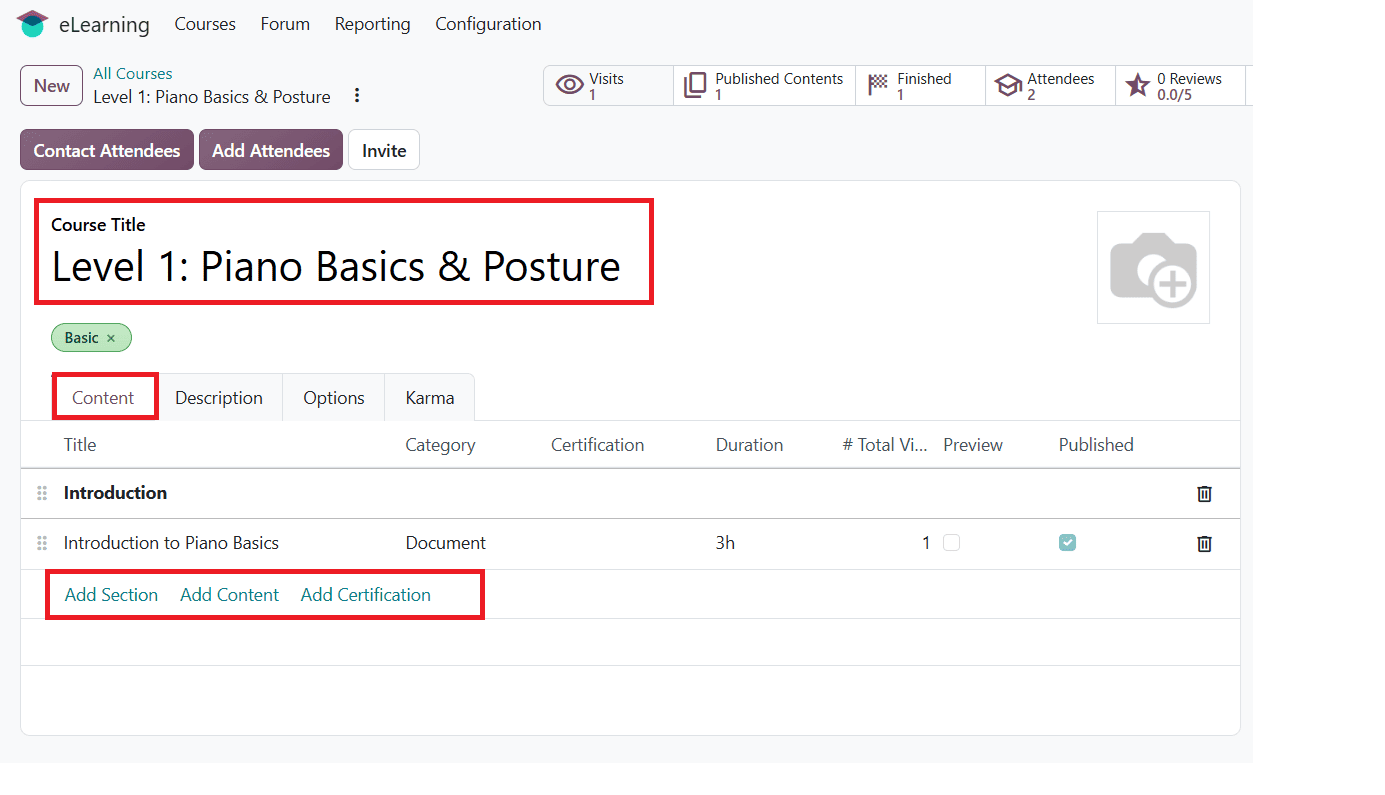Viewport: 1385px width, 795px height.
Task: Click the Attendees graduation cap icon
Action: 1008,86
